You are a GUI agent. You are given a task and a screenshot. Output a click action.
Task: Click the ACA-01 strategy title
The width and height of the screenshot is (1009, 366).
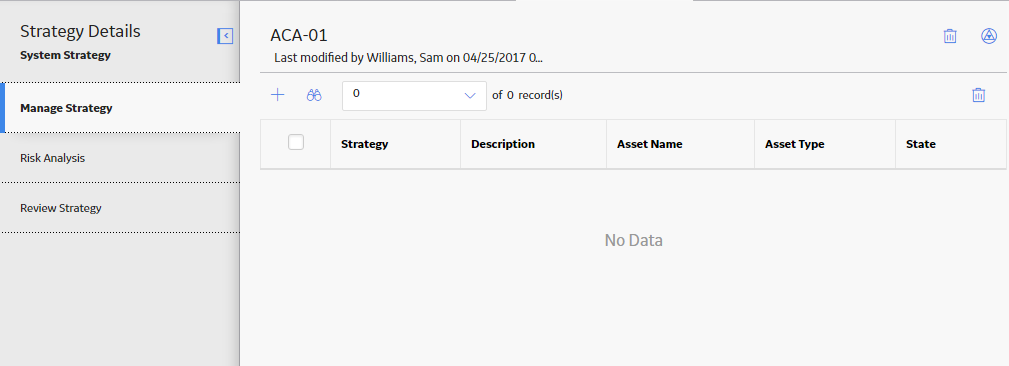pos(299,35)
